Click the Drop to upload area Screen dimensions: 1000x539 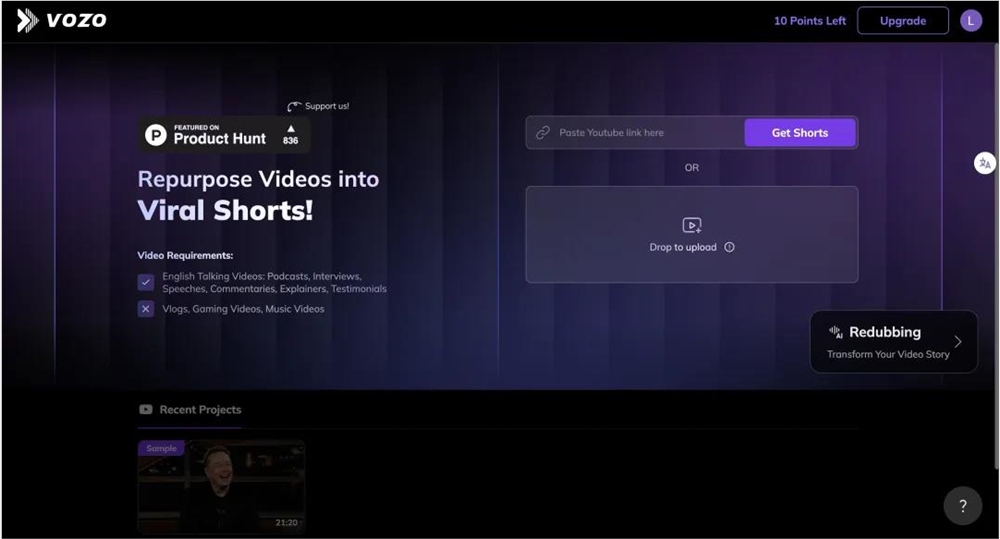click(691, 235)
